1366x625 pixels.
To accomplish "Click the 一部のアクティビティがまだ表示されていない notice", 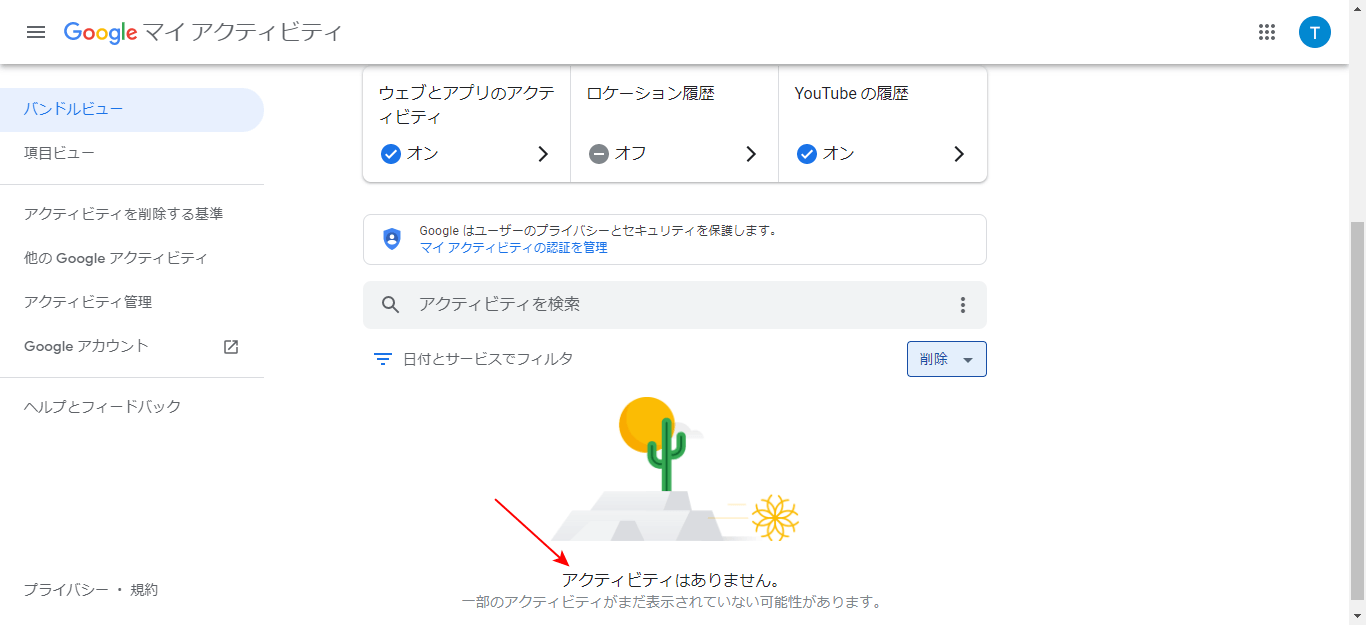I will pos(673,603).
